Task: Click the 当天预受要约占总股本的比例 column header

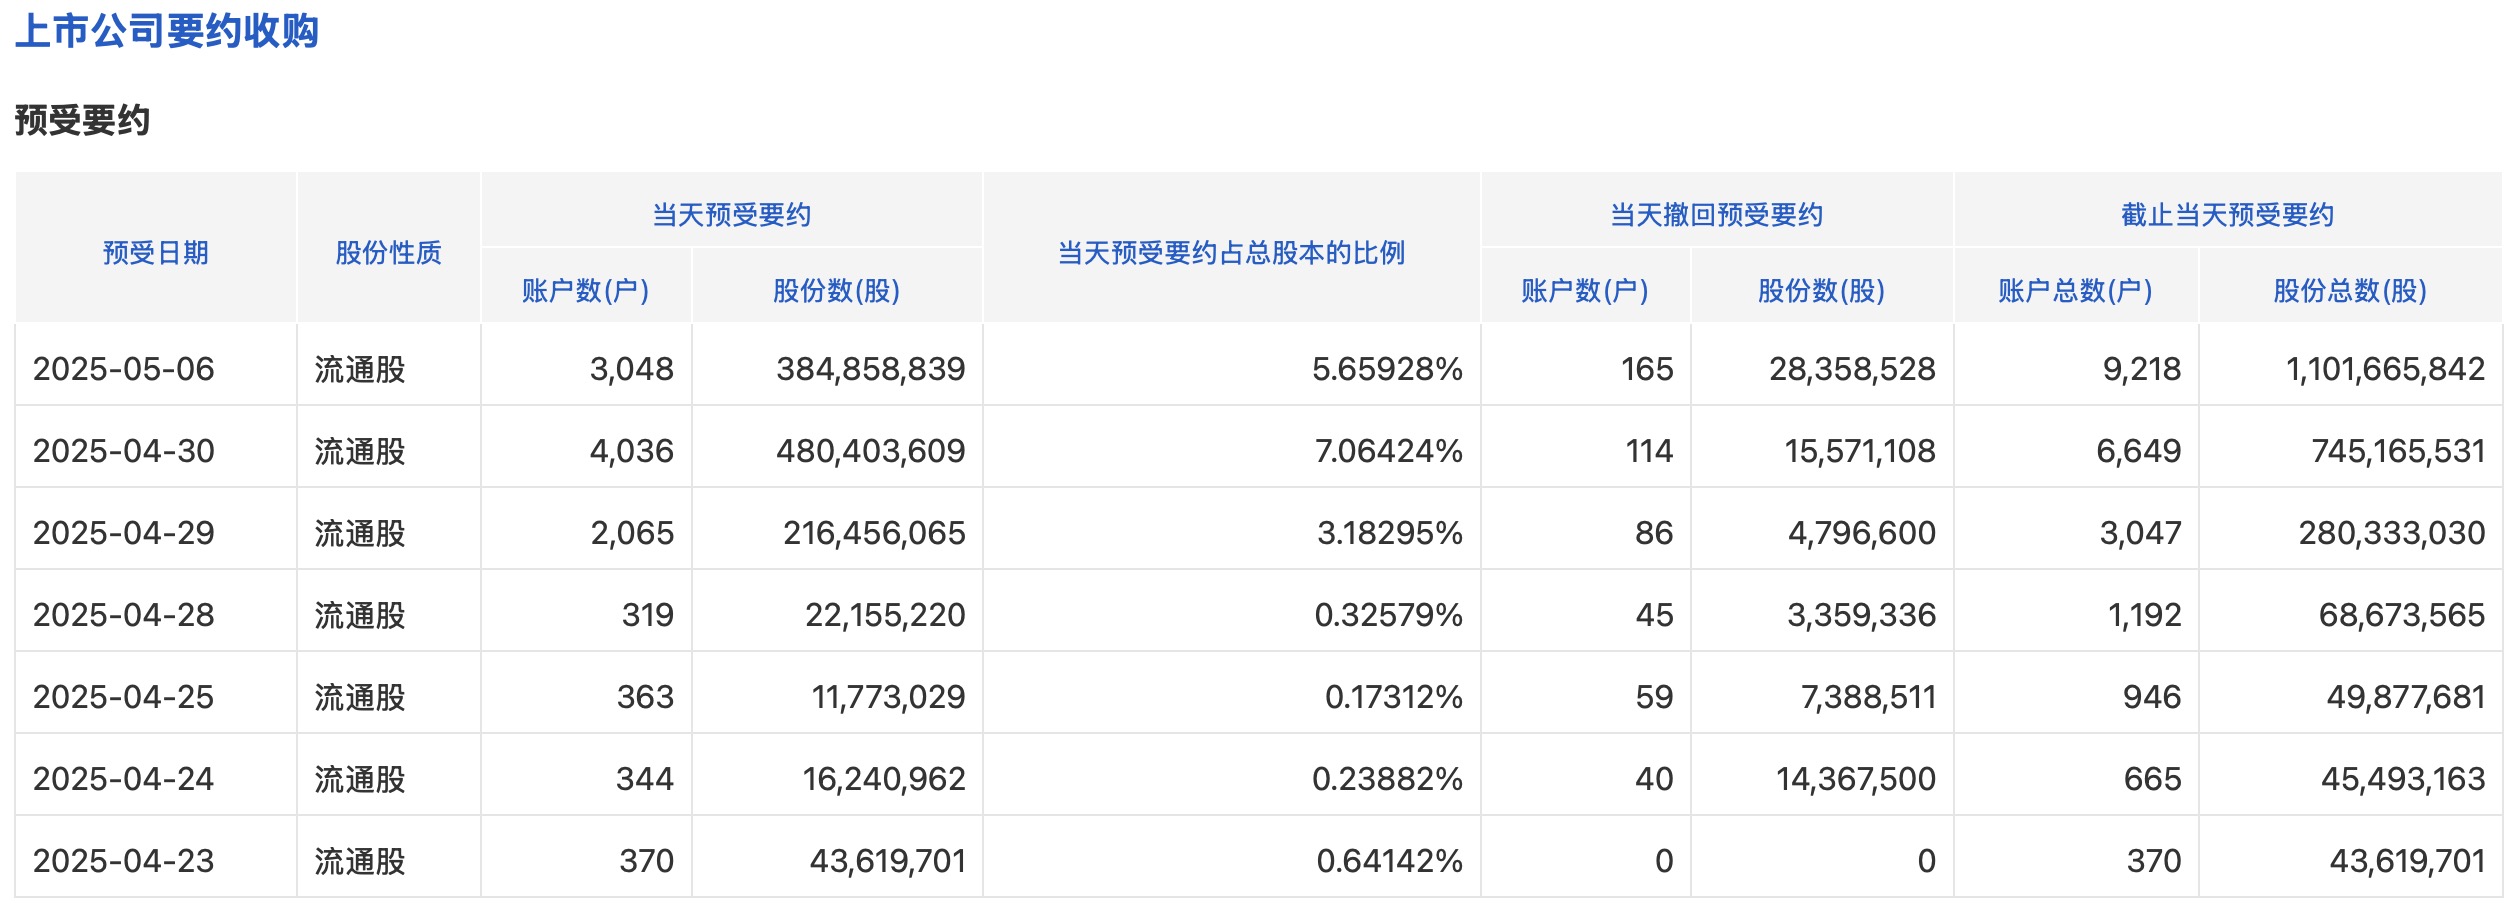Action: click(1232, 253)
